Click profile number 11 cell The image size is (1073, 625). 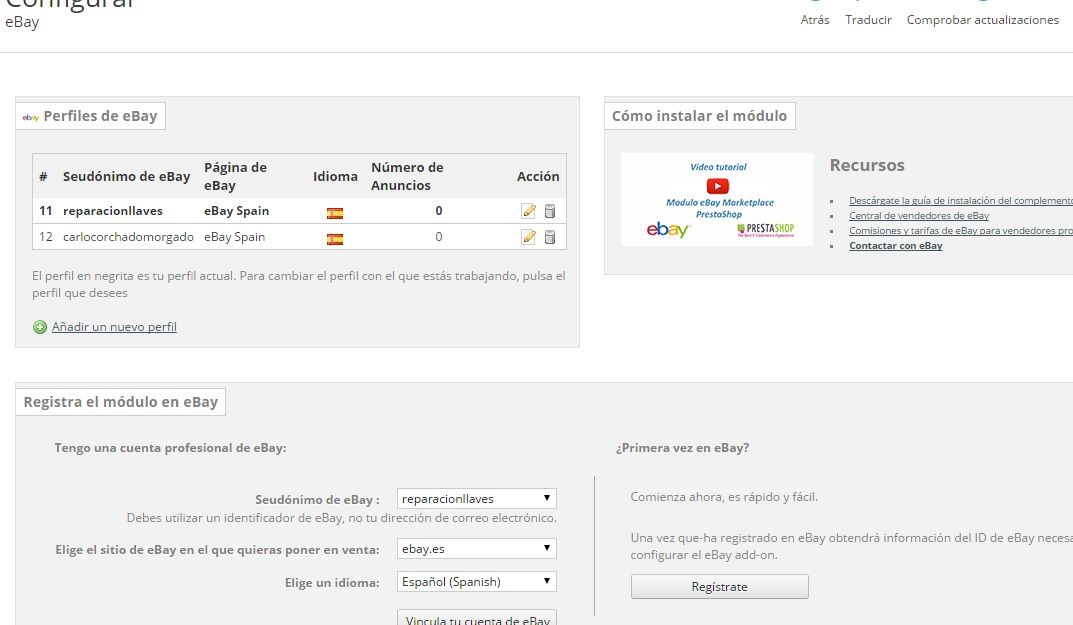click(46, 211)
